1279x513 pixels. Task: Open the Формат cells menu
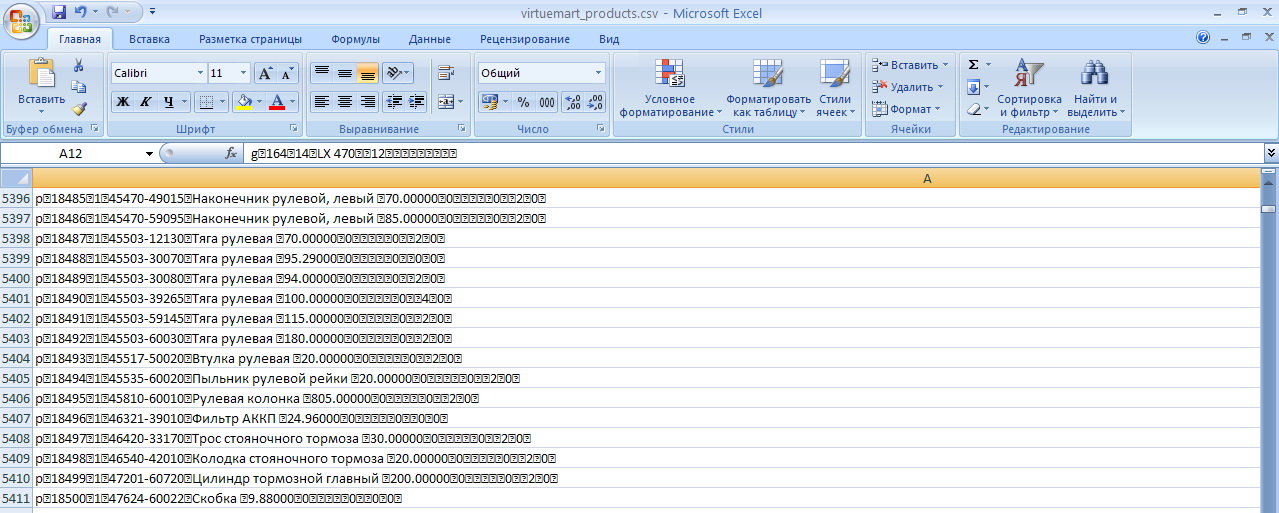pyautogui.click(x=906, y=109)
